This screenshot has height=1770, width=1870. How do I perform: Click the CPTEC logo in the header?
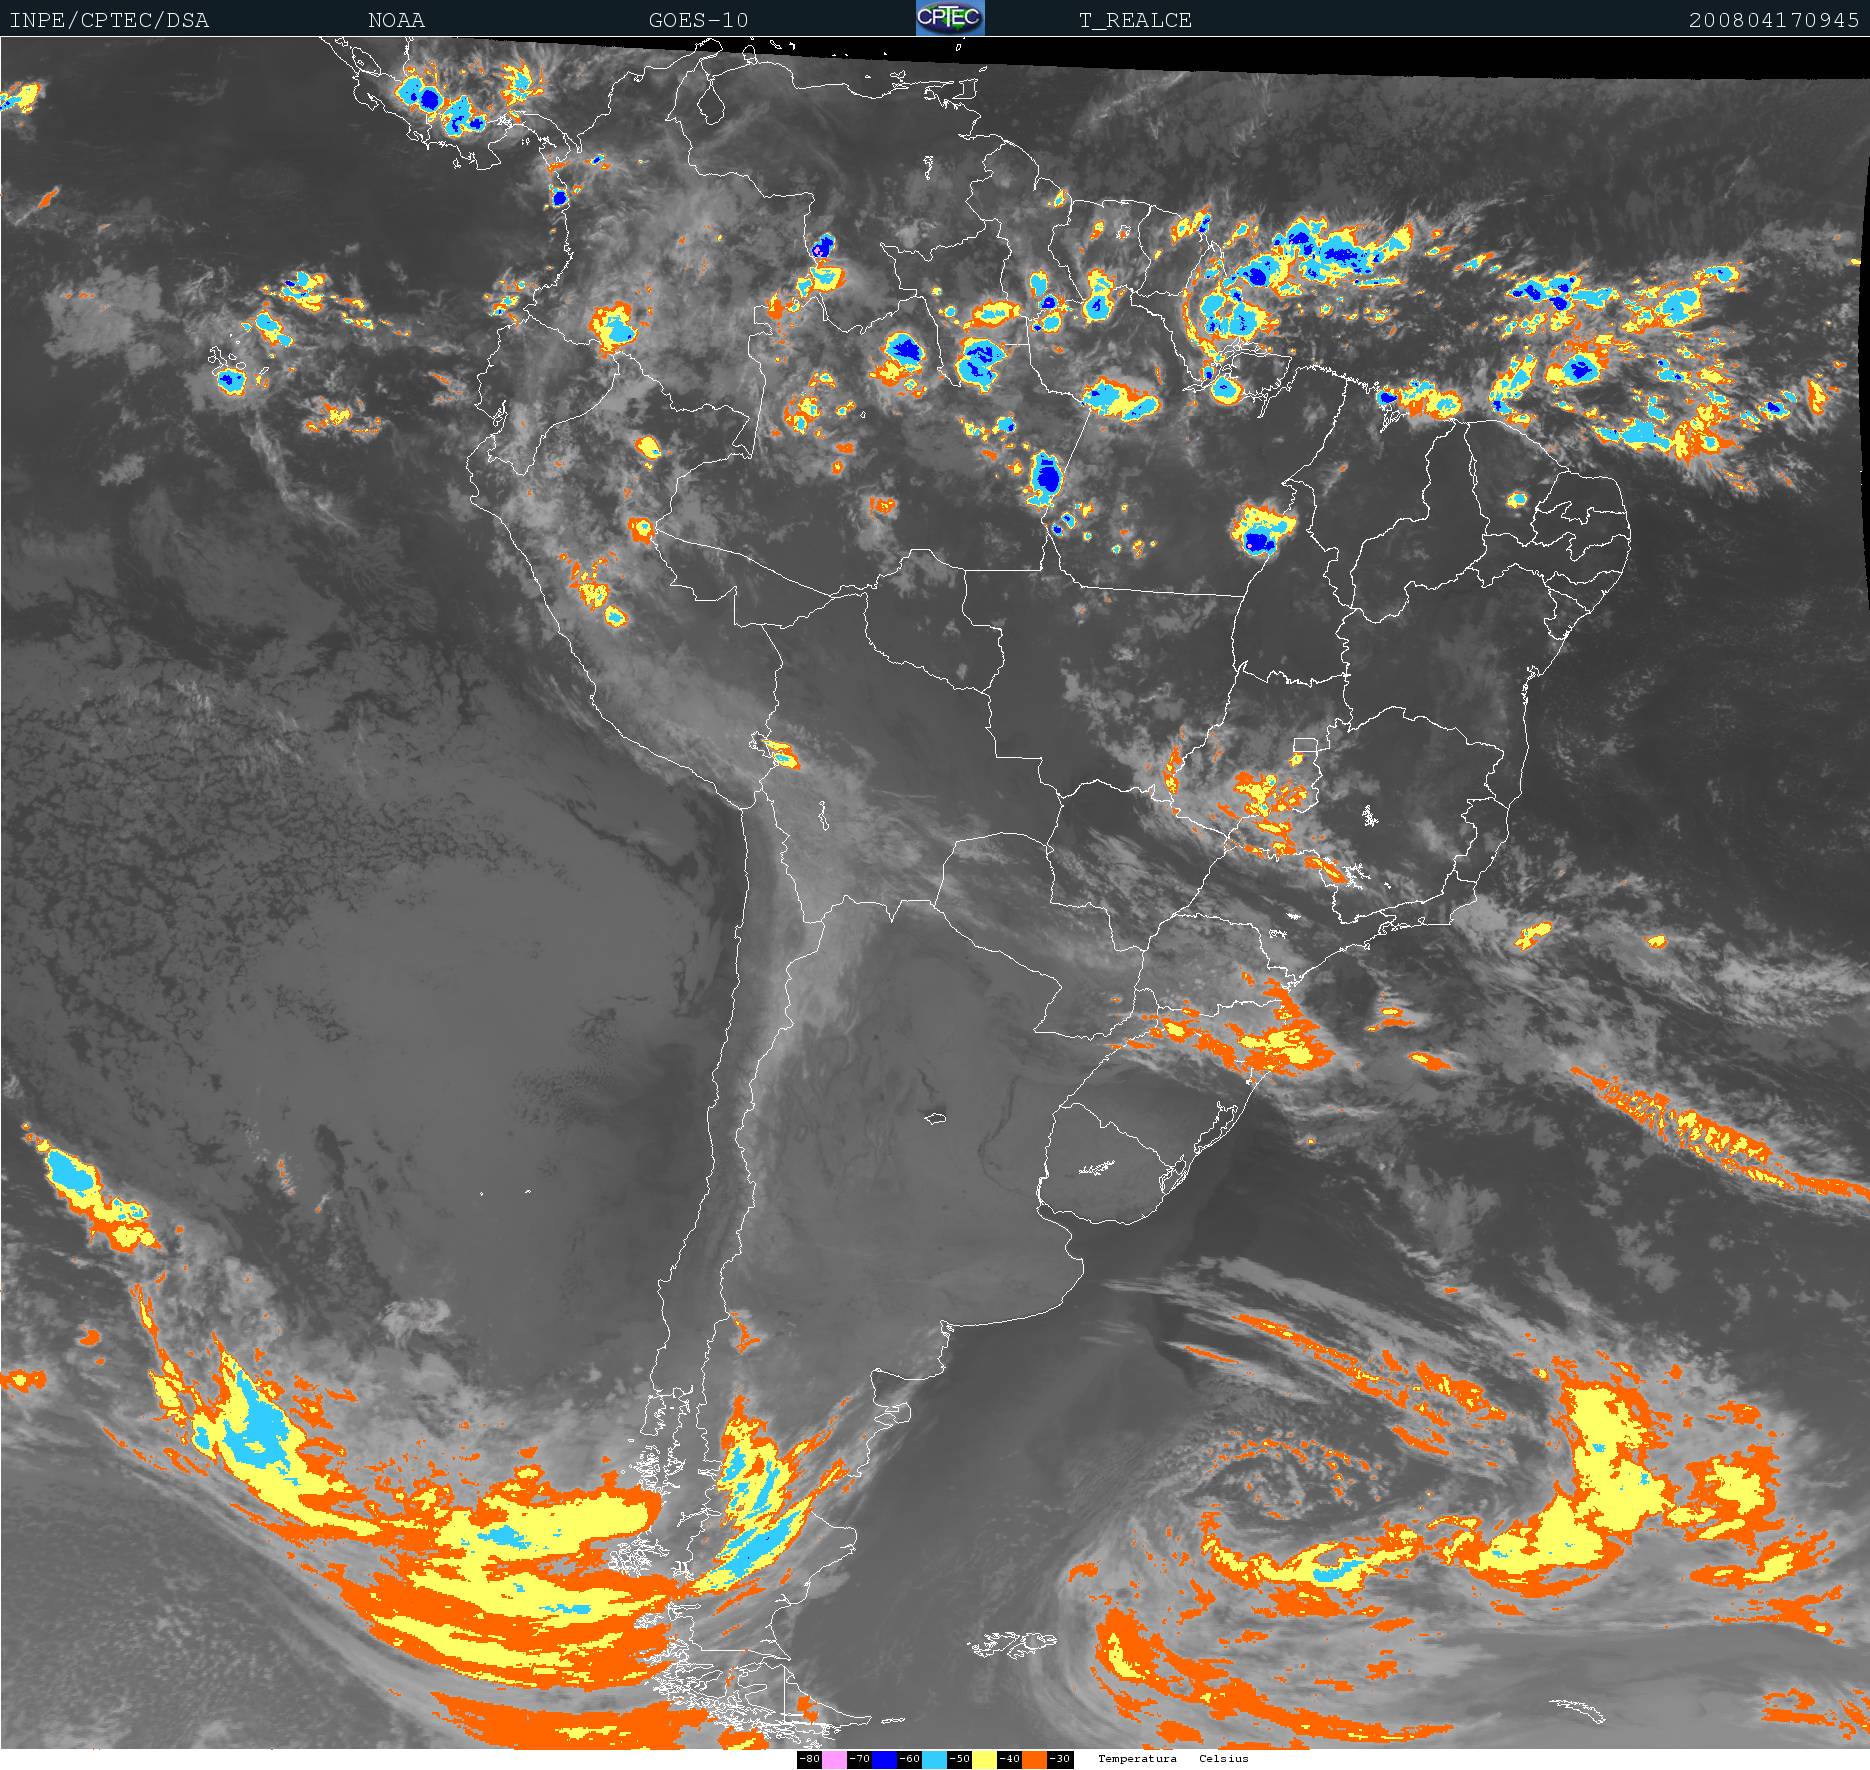pyautogui.click(x=949, y=18)
